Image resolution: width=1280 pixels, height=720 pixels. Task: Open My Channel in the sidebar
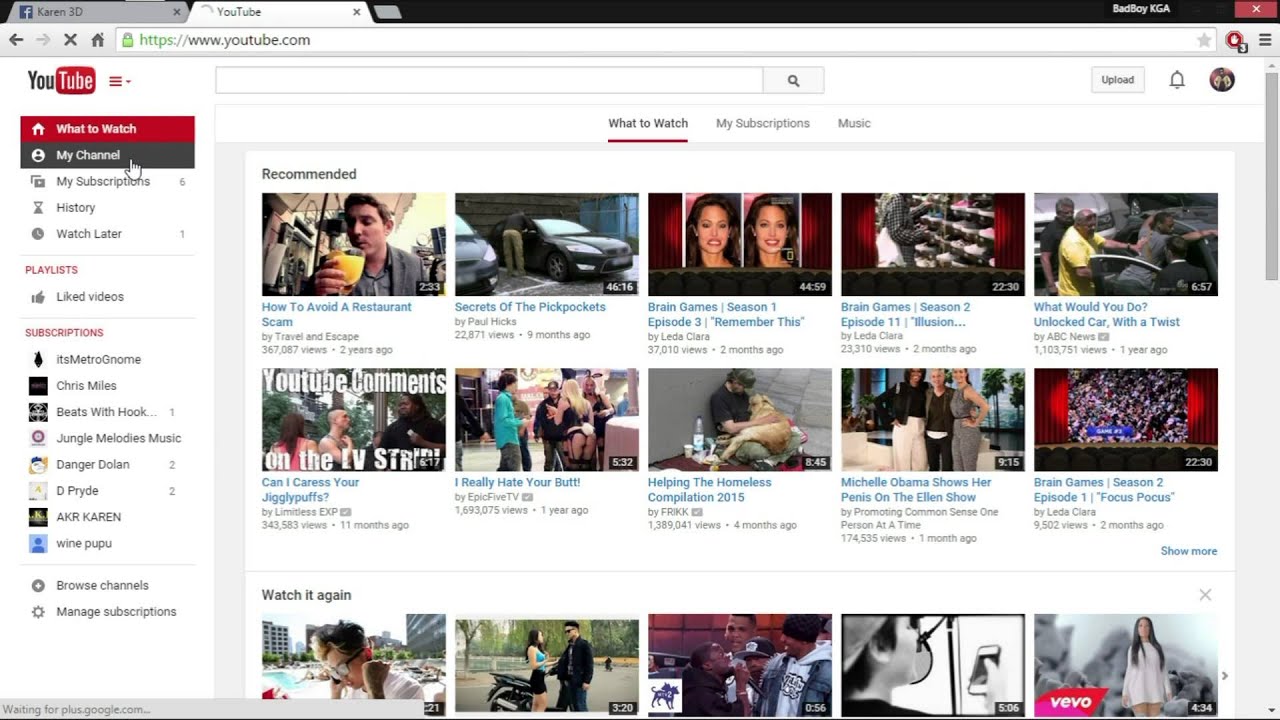(x=107, y=155)
